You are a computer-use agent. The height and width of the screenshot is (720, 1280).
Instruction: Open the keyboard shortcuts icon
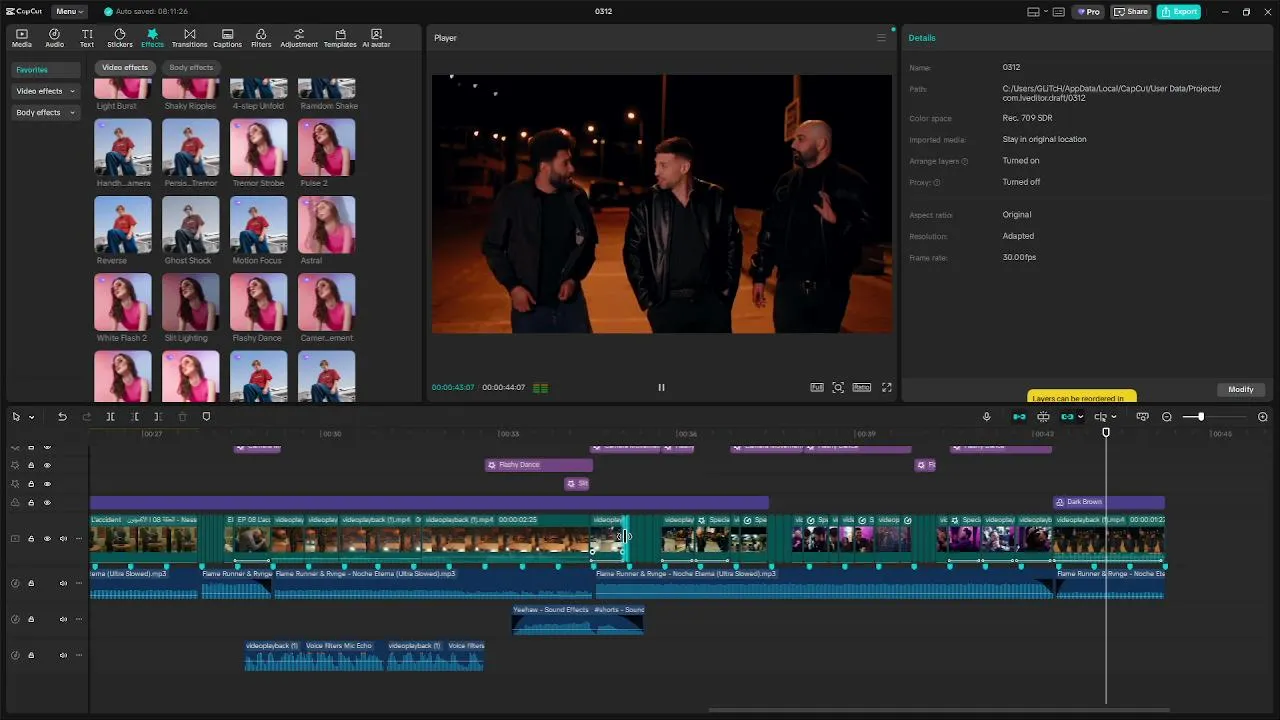click(1059, 12)
